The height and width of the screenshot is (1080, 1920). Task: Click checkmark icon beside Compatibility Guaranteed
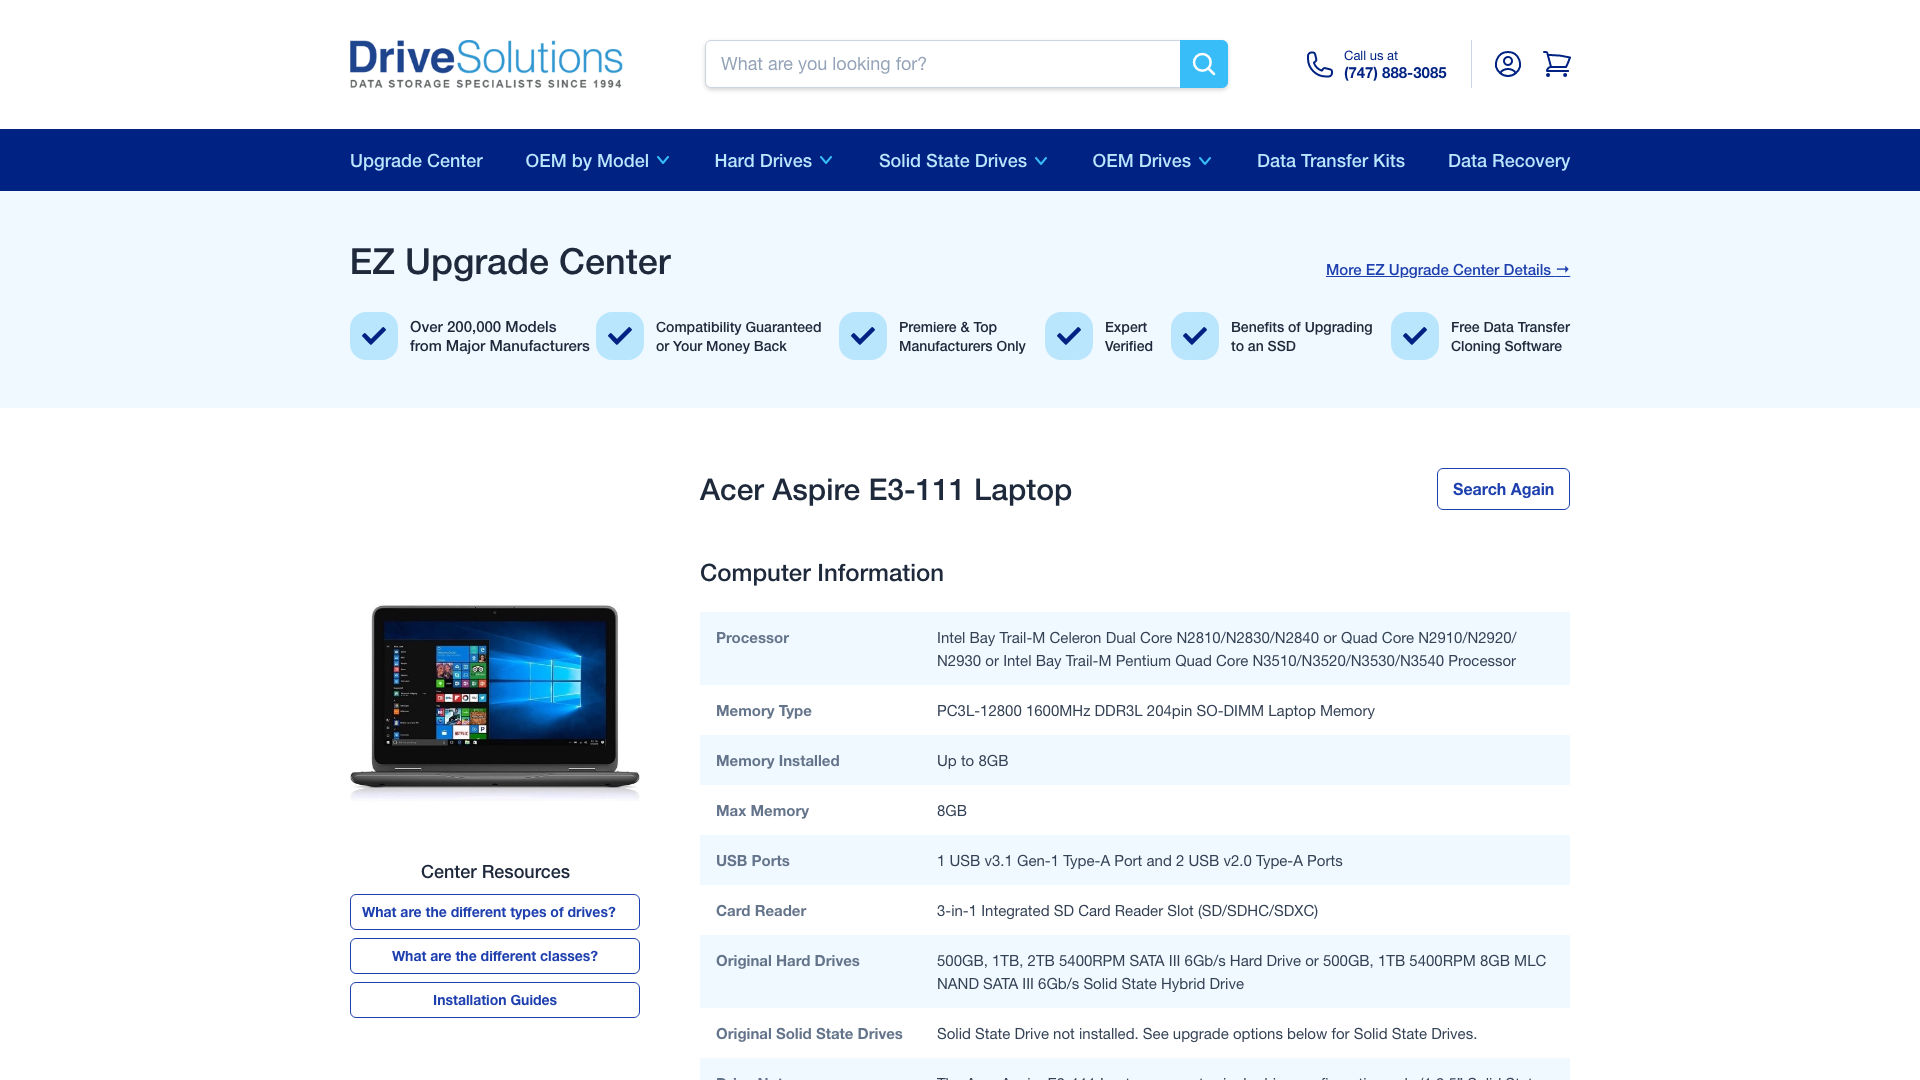click(x=620, y=336)
